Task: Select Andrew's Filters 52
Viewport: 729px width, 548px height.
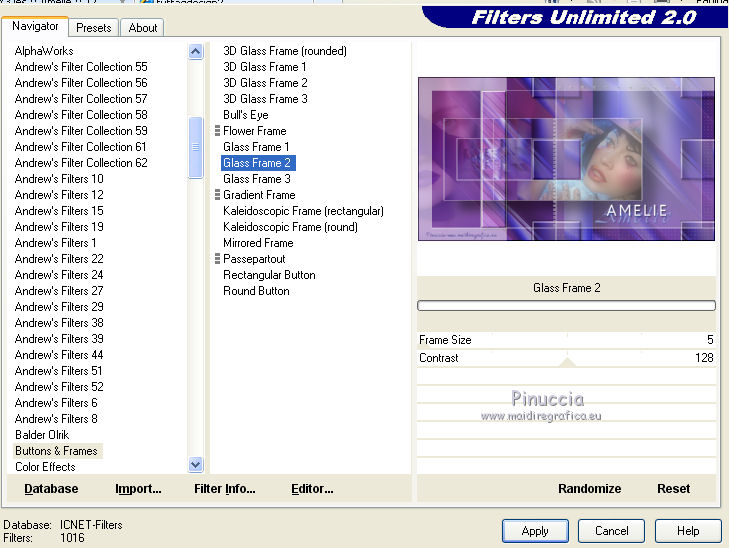Action: tap(59, 387)
